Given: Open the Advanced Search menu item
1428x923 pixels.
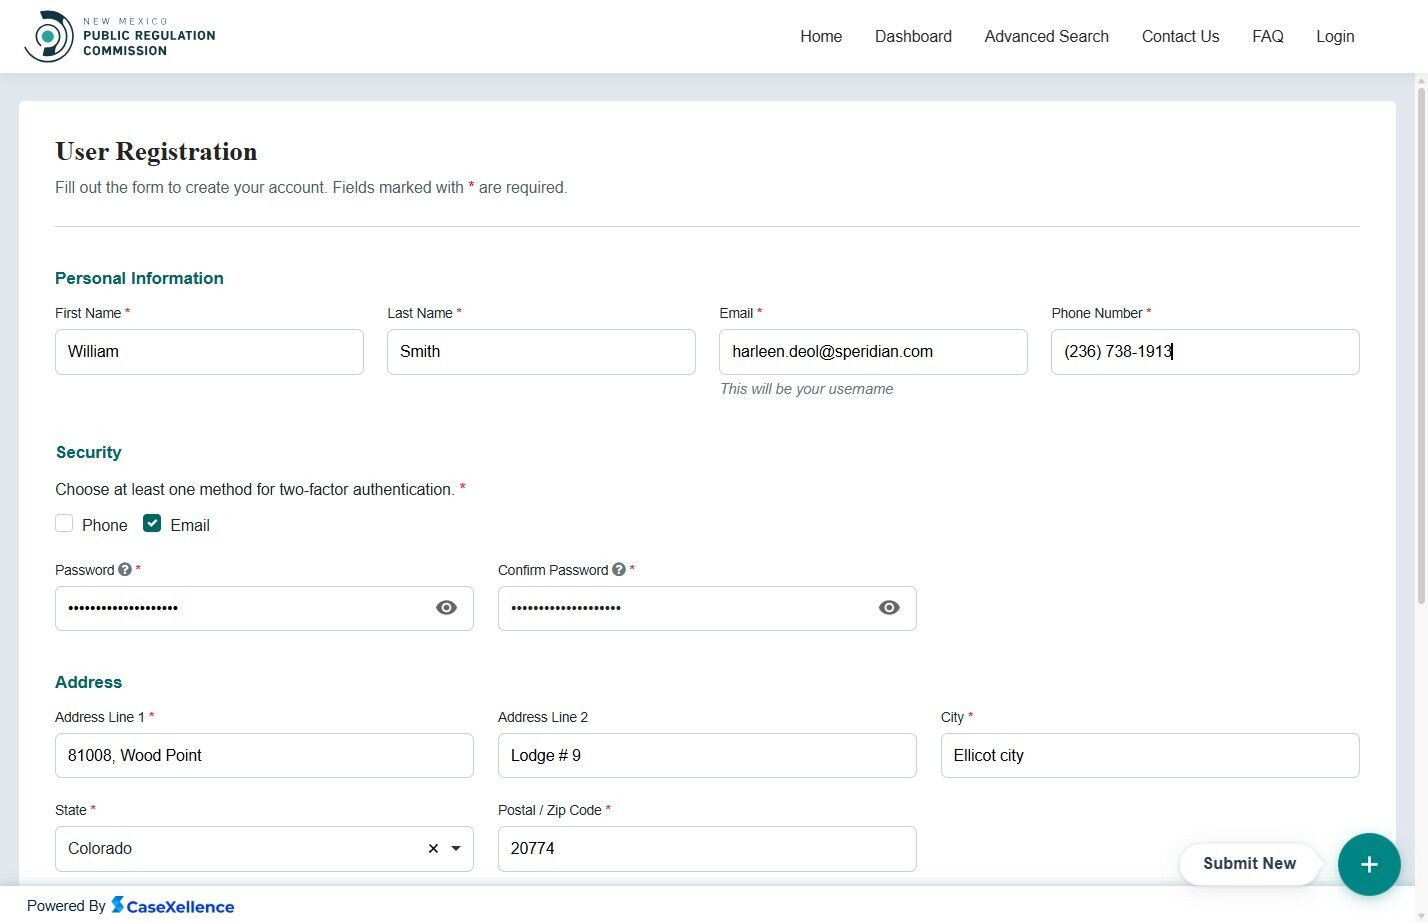Looking at the screenshot, I should pos(1046,36).
